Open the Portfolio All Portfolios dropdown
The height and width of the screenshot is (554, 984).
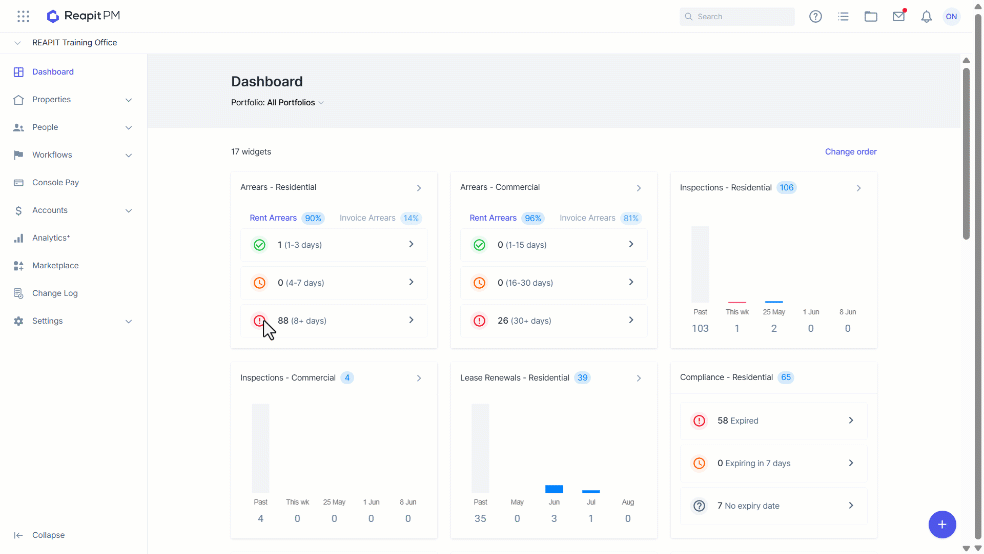click(x=277, y=102)
